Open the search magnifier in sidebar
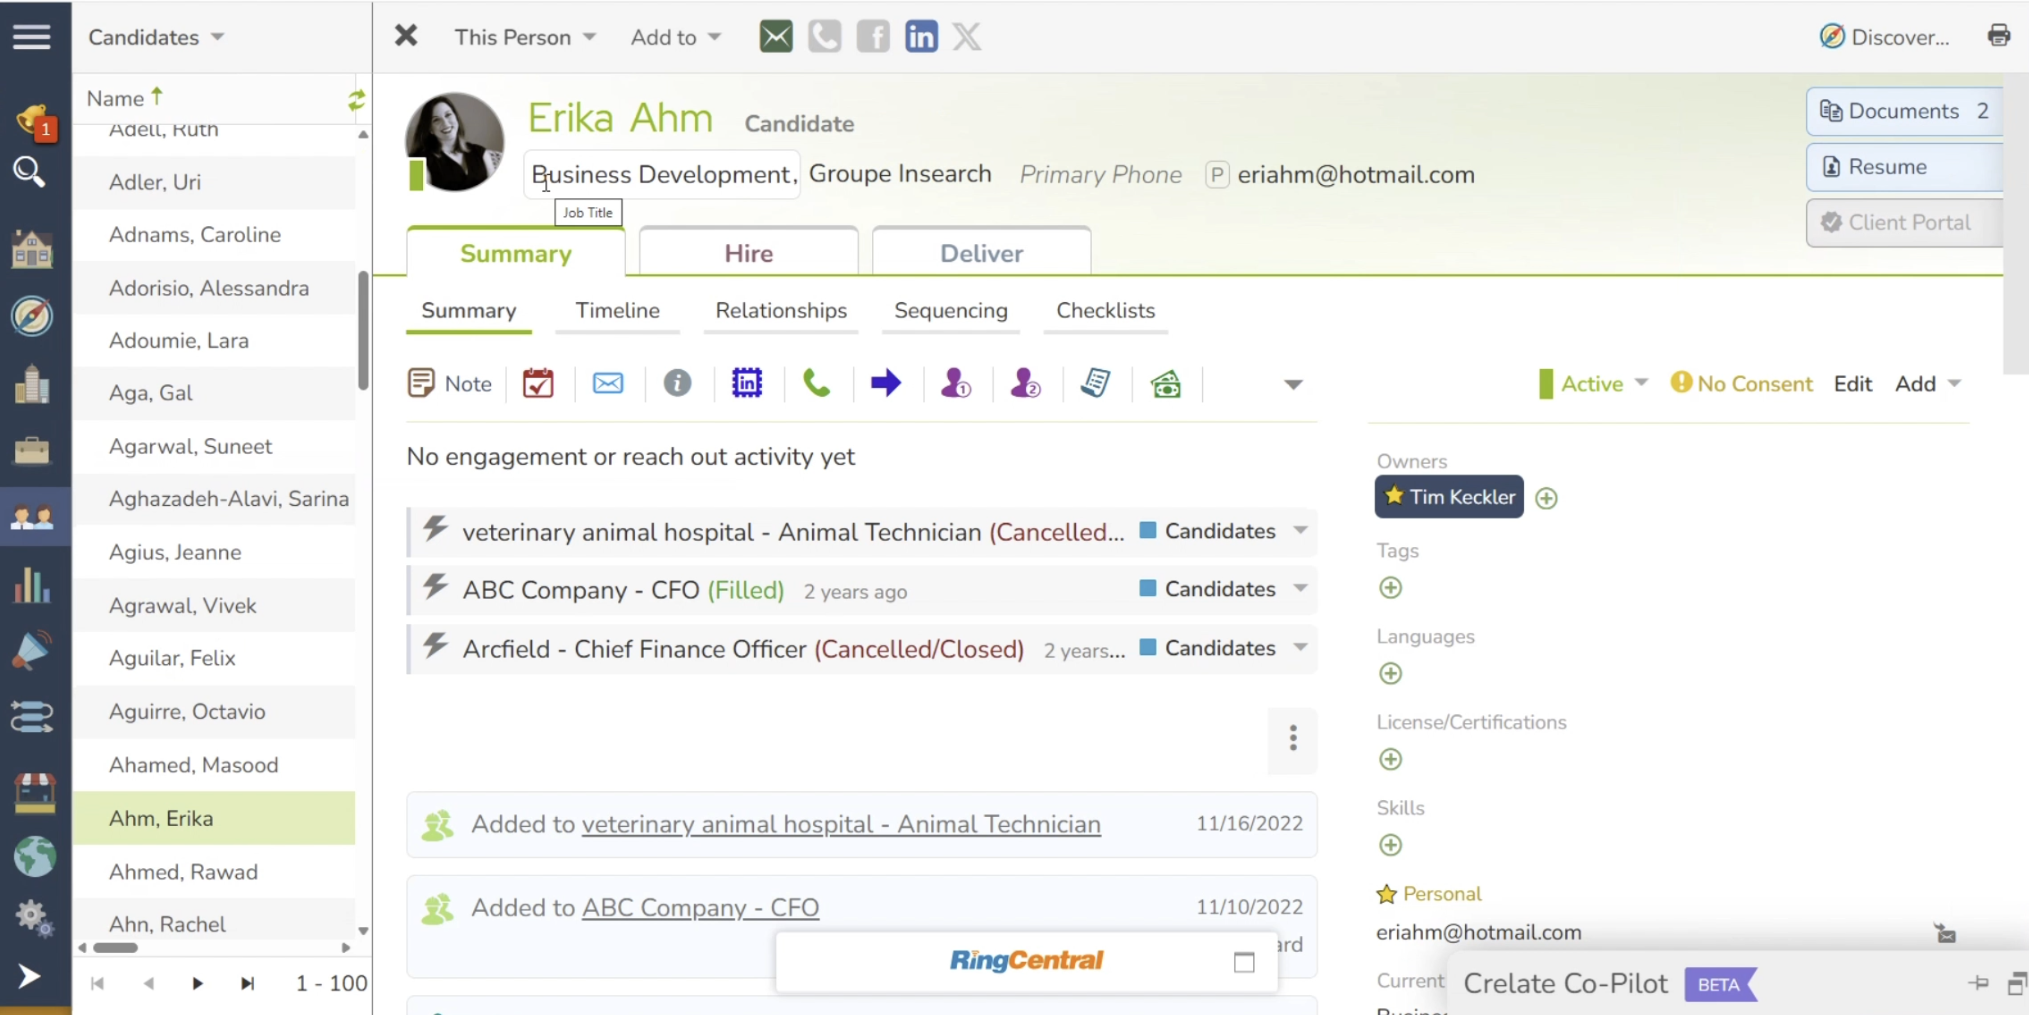This screenshot has height=1015, width=2029. pyautogui.click(x=29, y=173)
